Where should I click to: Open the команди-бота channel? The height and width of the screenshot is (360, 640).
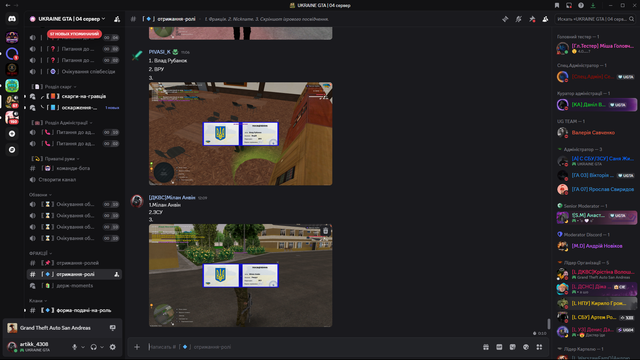click(x=75, y=168)
